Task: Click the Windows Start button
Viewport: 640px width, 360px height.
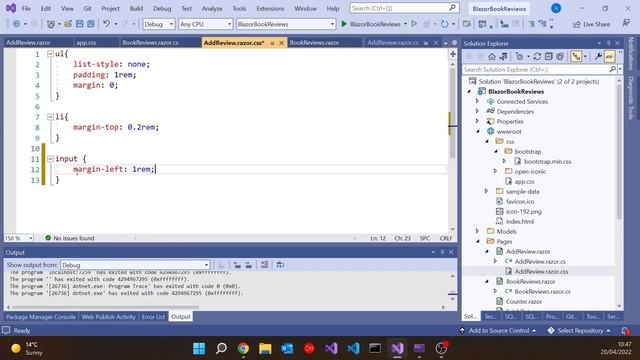Action: (x=199, y=348)
